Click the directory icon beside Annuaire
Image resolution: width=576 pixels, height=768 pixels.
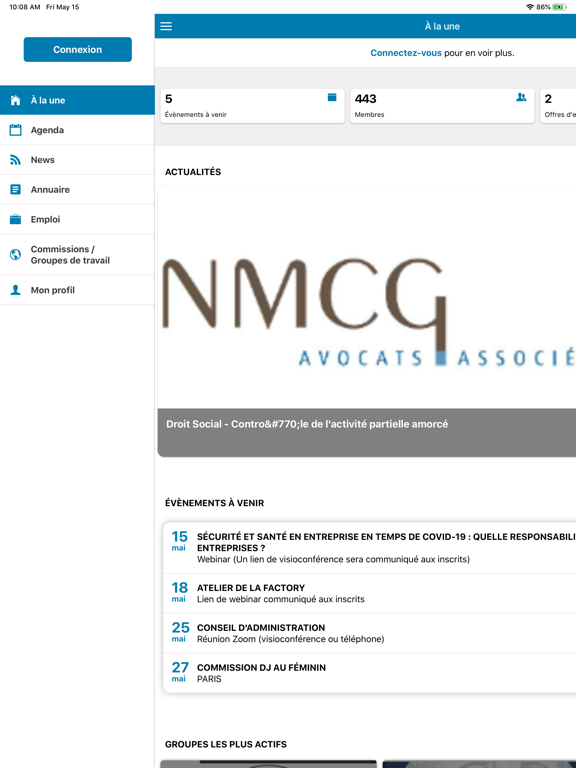click(x=16, y=190)
